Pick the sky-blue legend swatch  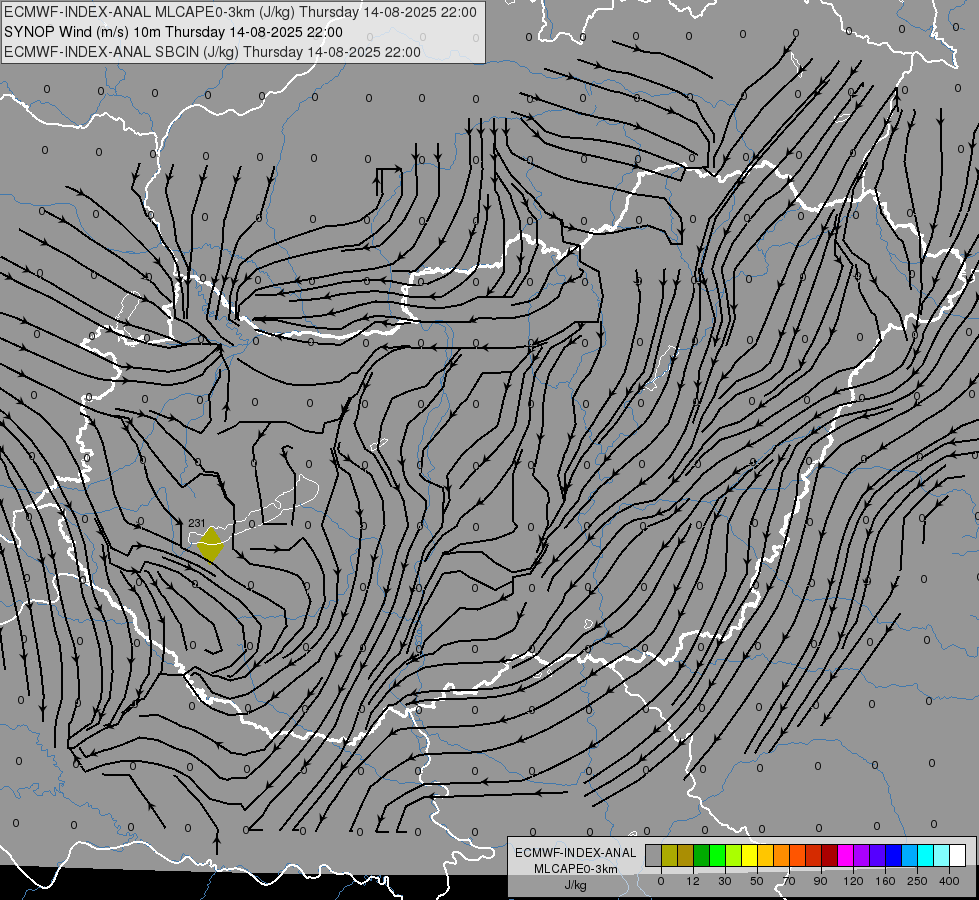910,855
